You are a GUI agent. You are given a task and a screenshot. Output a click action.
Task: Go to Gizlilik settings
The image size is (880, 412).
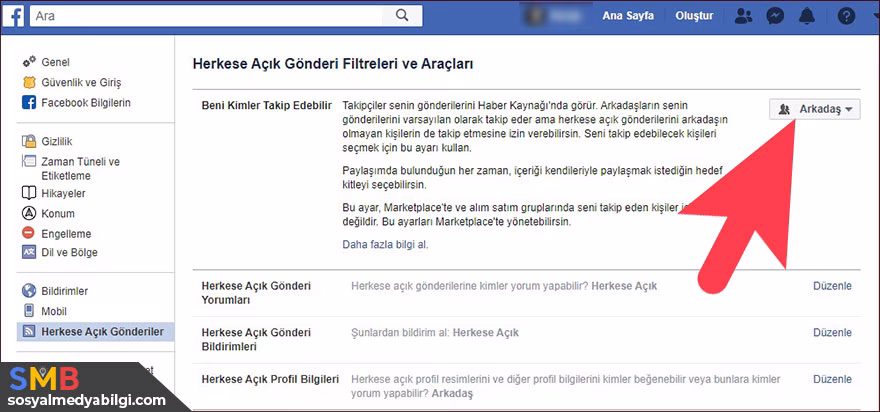coord(57,141)
